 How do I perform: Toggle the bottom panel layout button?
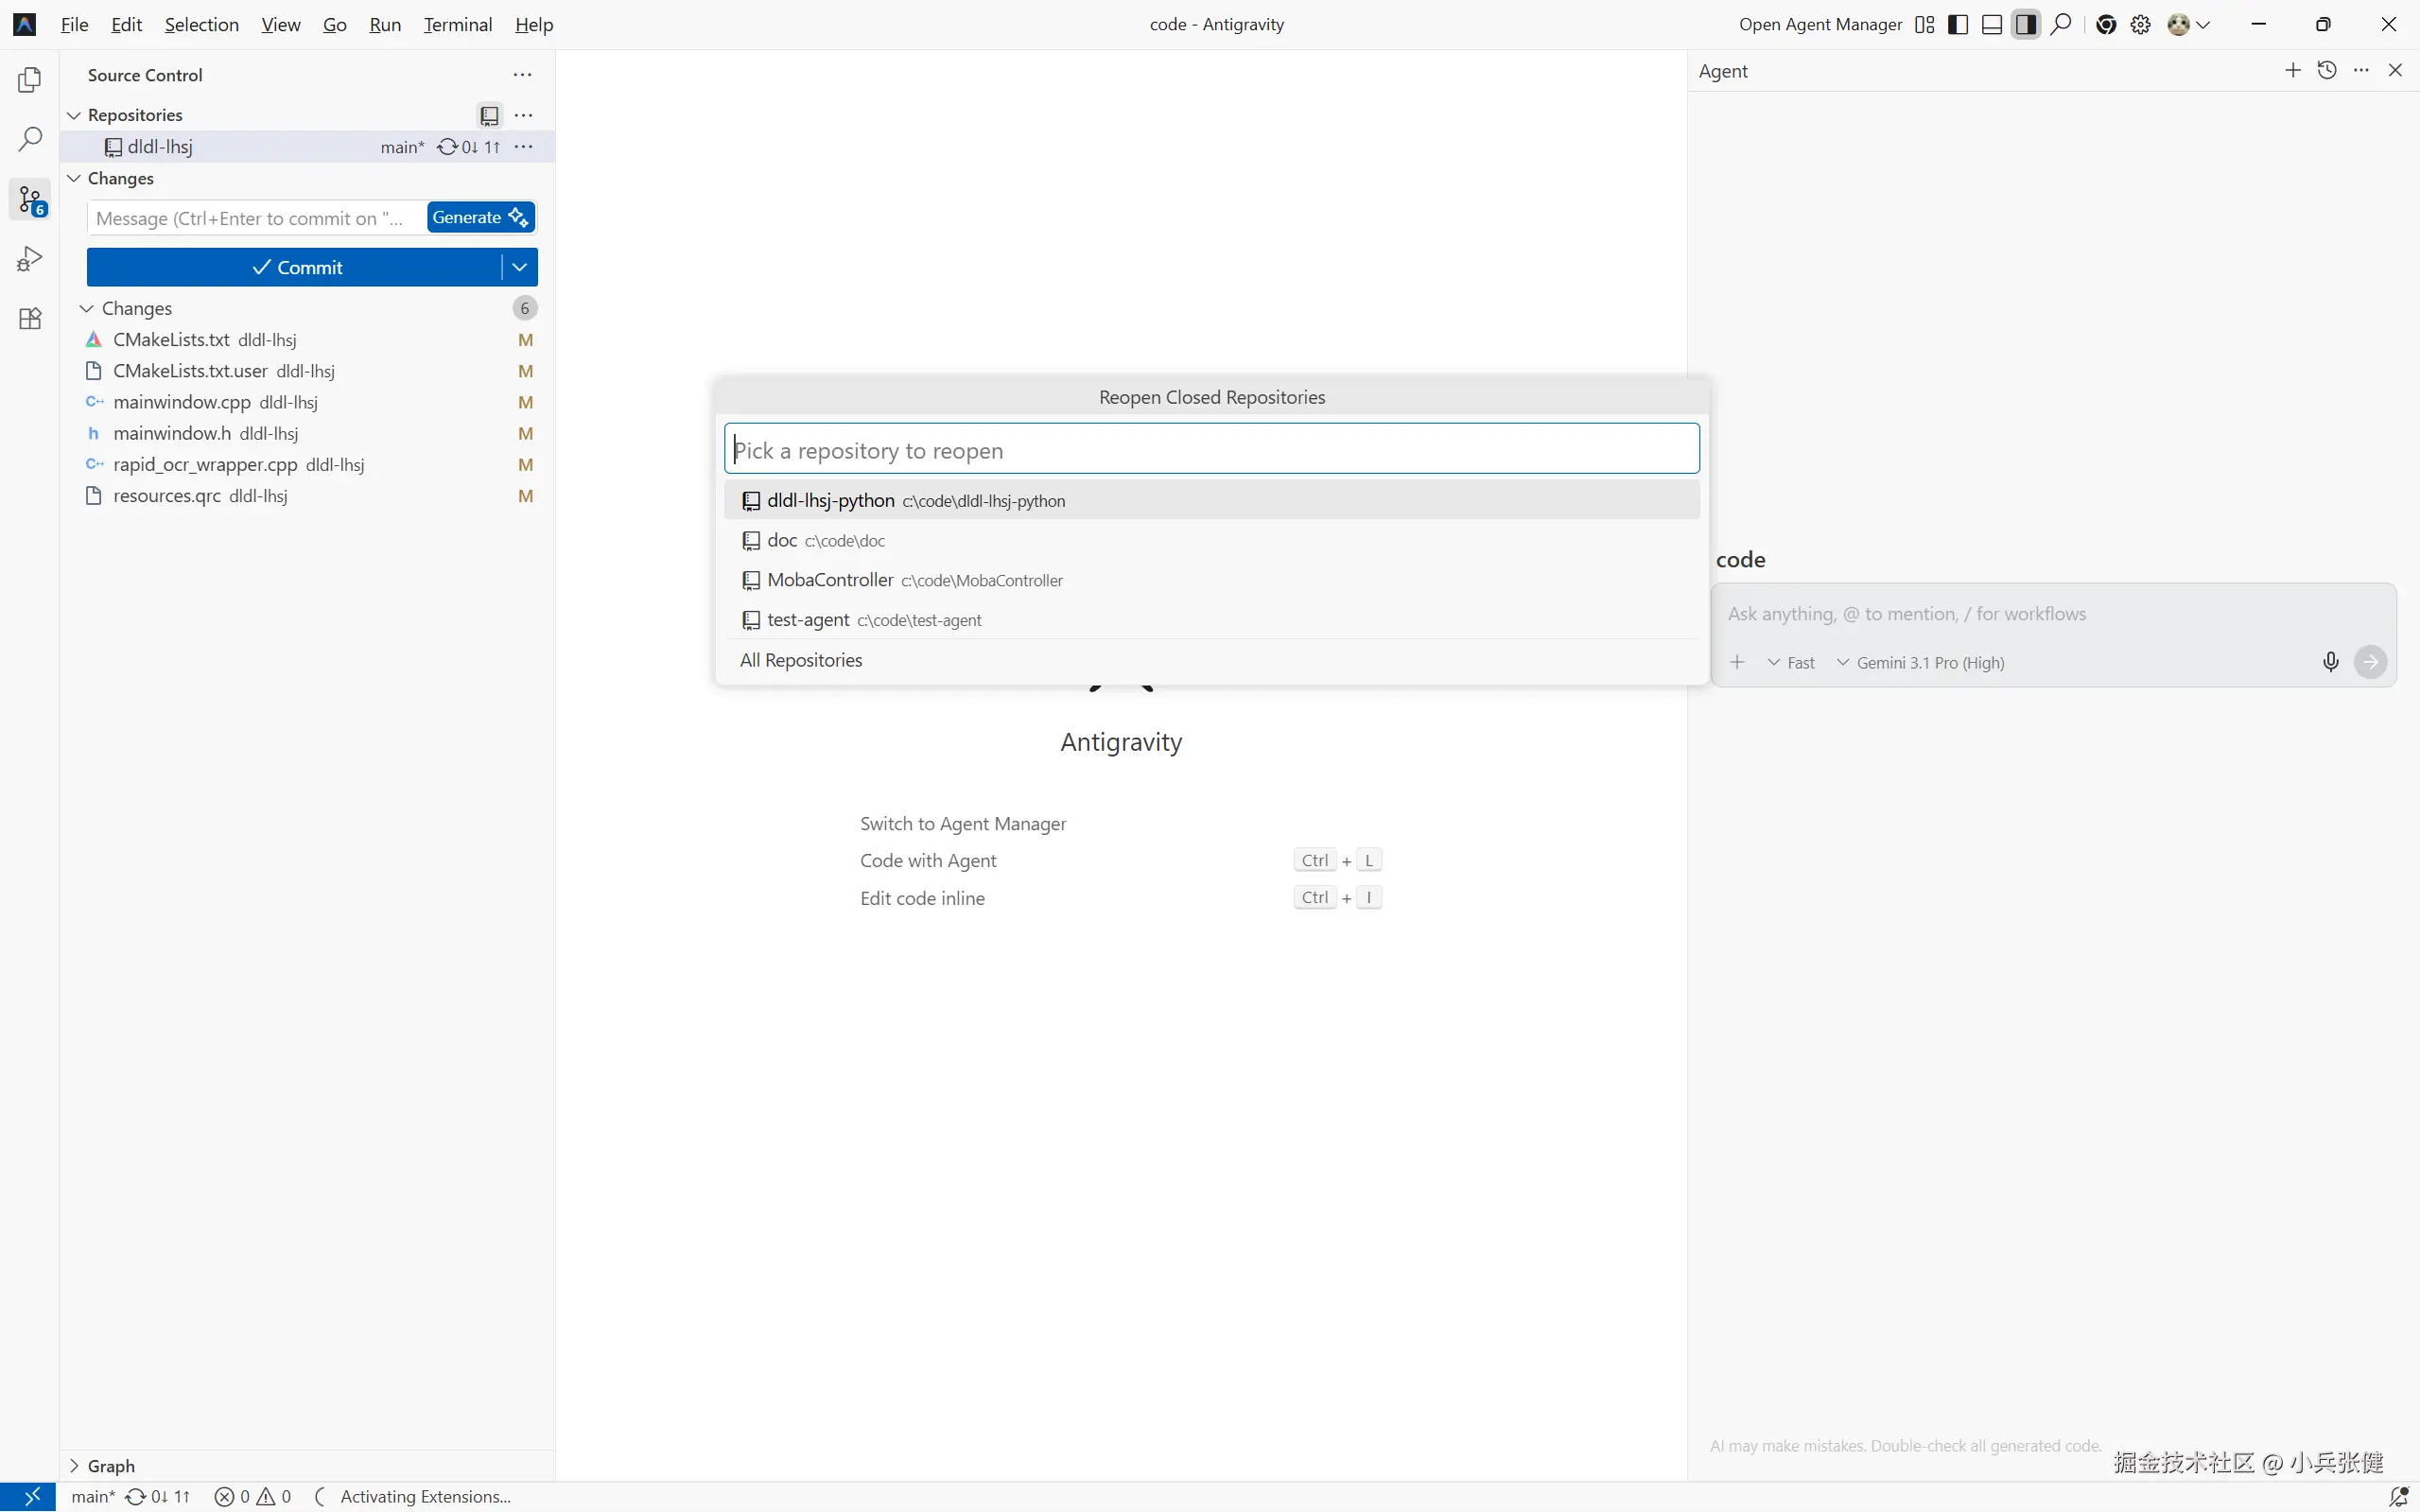(1992, 25)
